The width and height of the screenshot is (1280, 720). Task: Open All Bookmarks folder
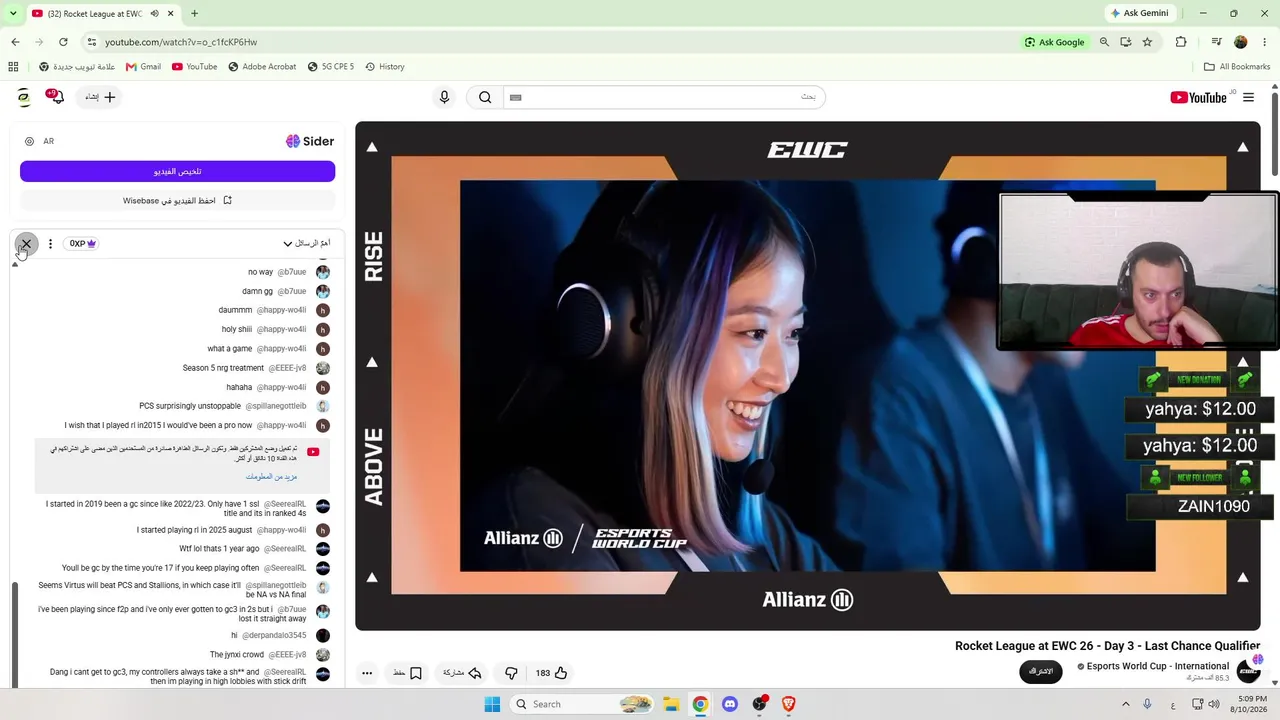pyautogui.click(x=1237, y=67)
